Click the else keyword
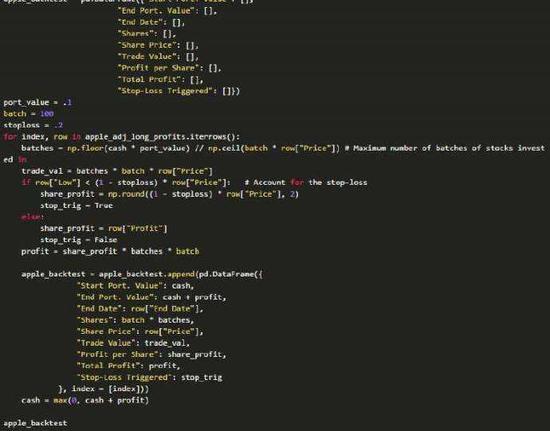550x431 pixels. pos(32,217)
